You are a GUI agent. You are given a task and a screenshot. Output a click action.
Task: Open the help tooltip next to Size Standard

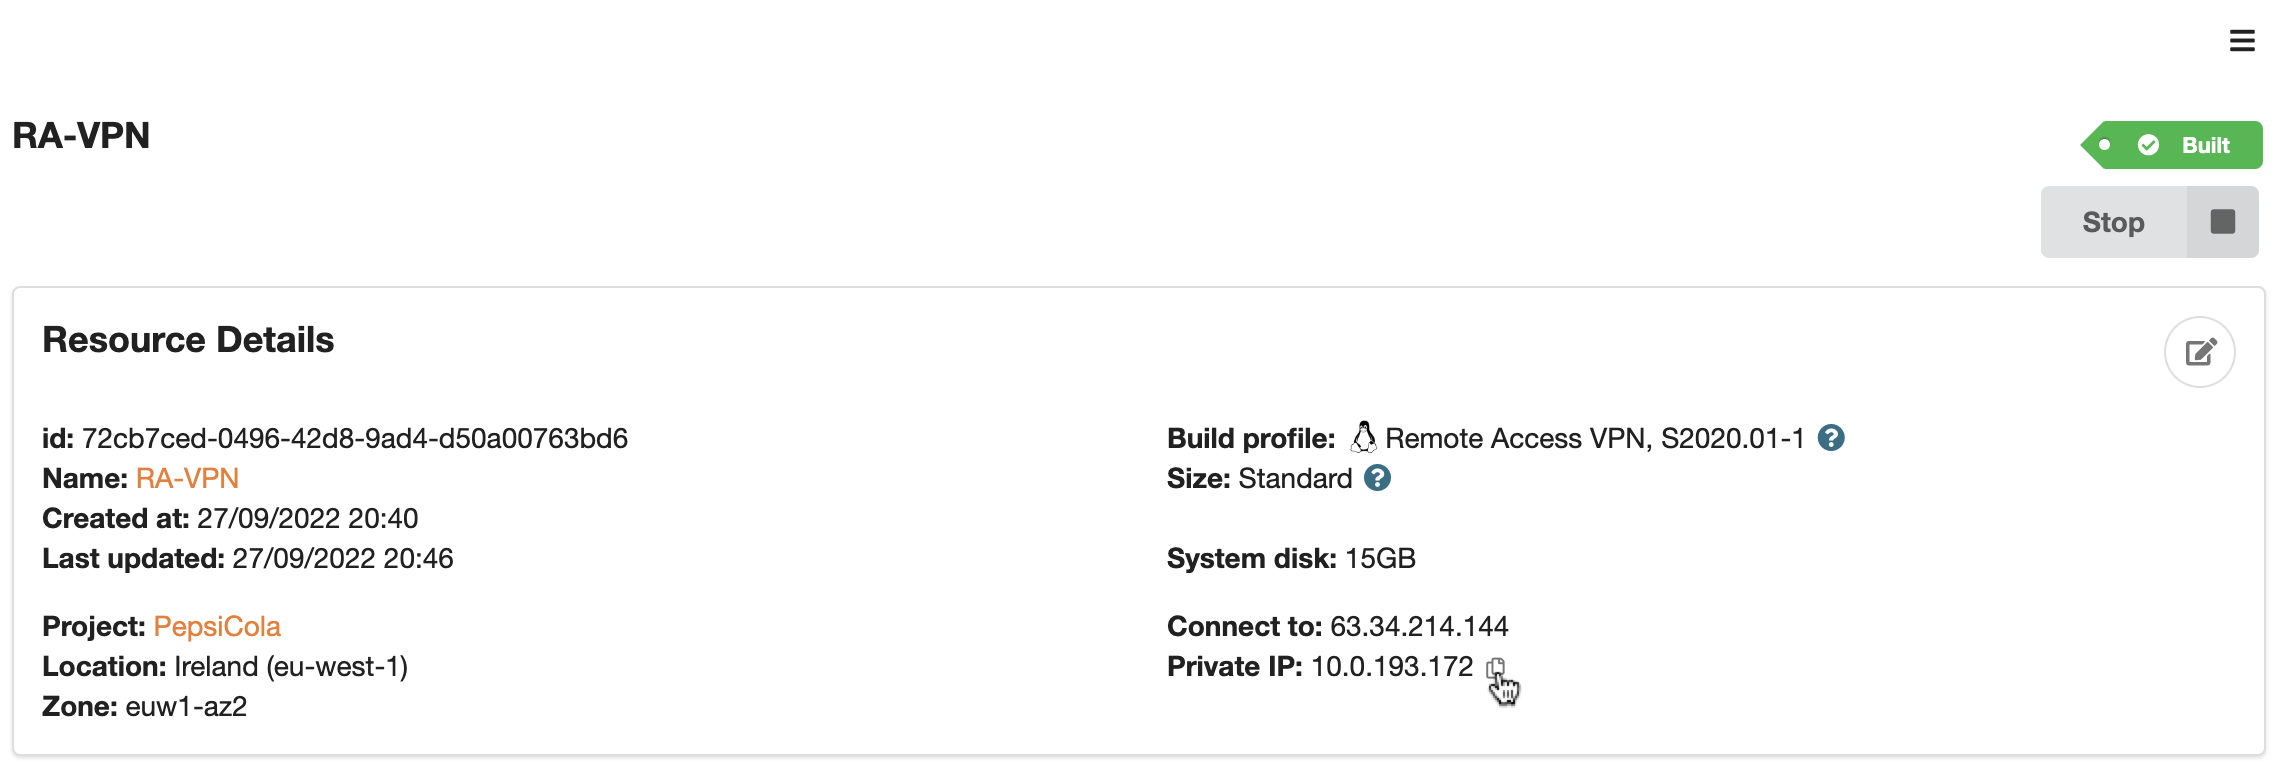pyautogui.click(x=1376, y=479)
